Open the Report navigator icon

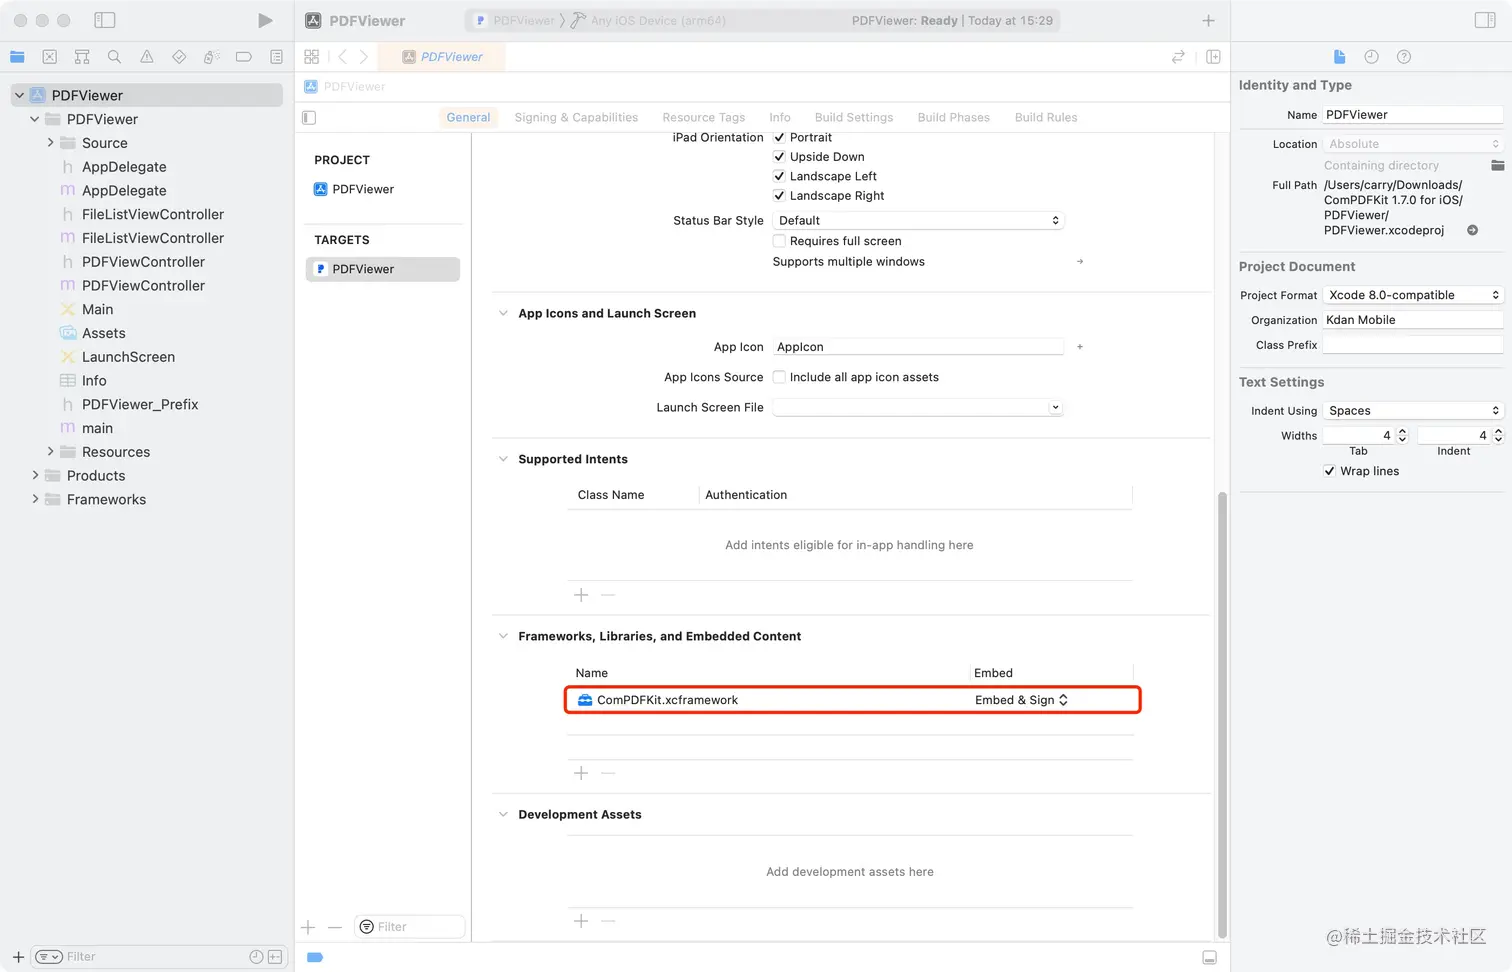(x=276, y=57)
